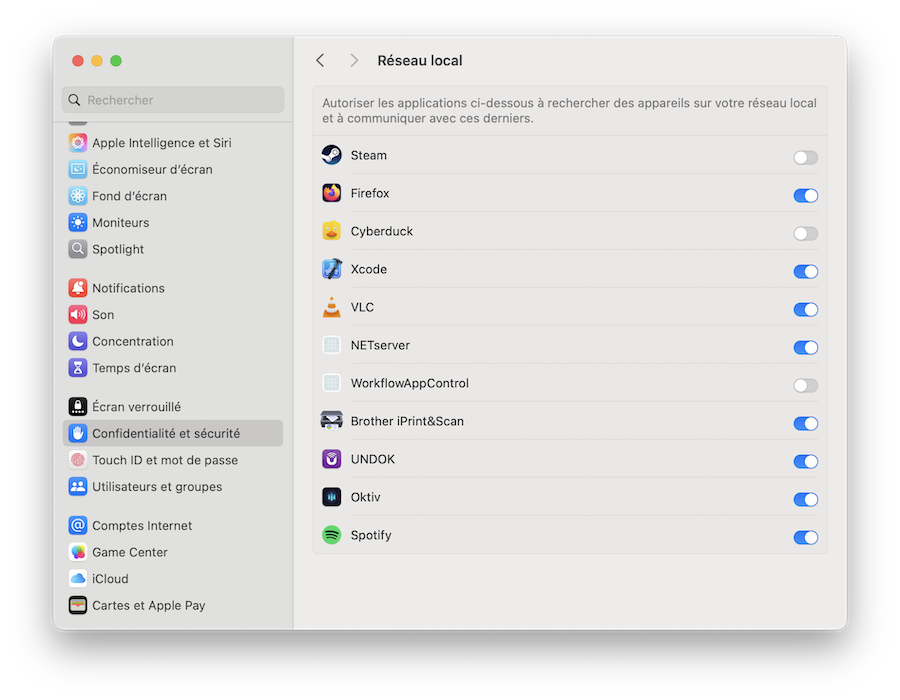Select Confidentialité et sécurité in sidebar
900x700 pixels.
(173, 433)
